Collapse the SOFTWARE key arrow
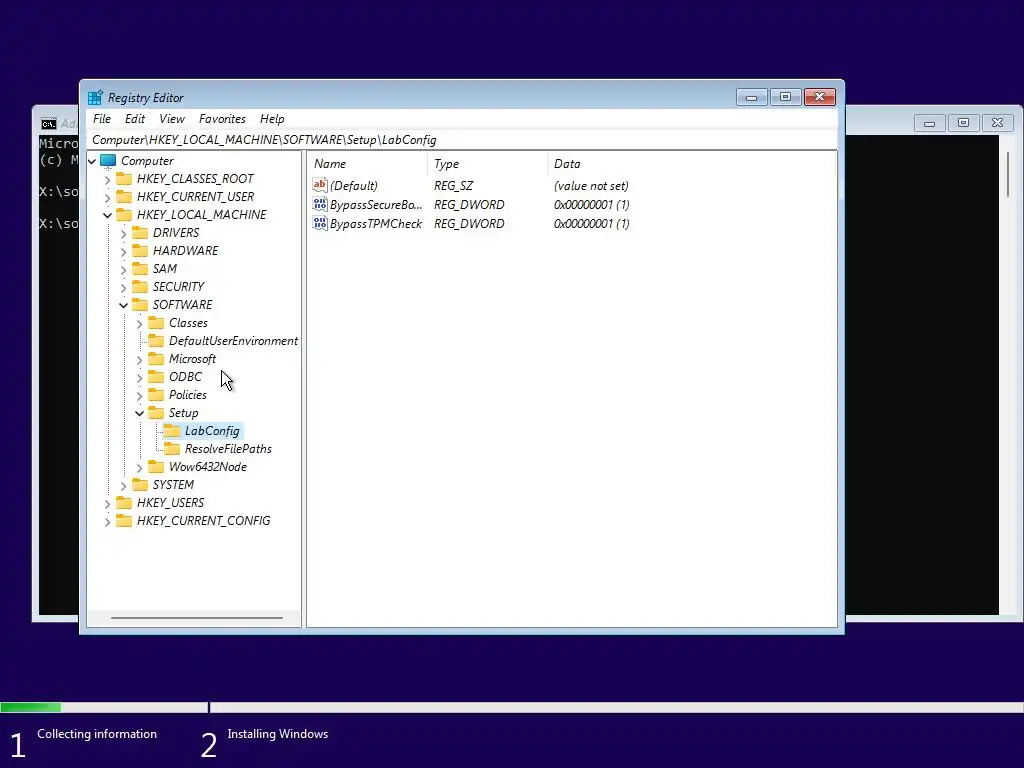 123,305
